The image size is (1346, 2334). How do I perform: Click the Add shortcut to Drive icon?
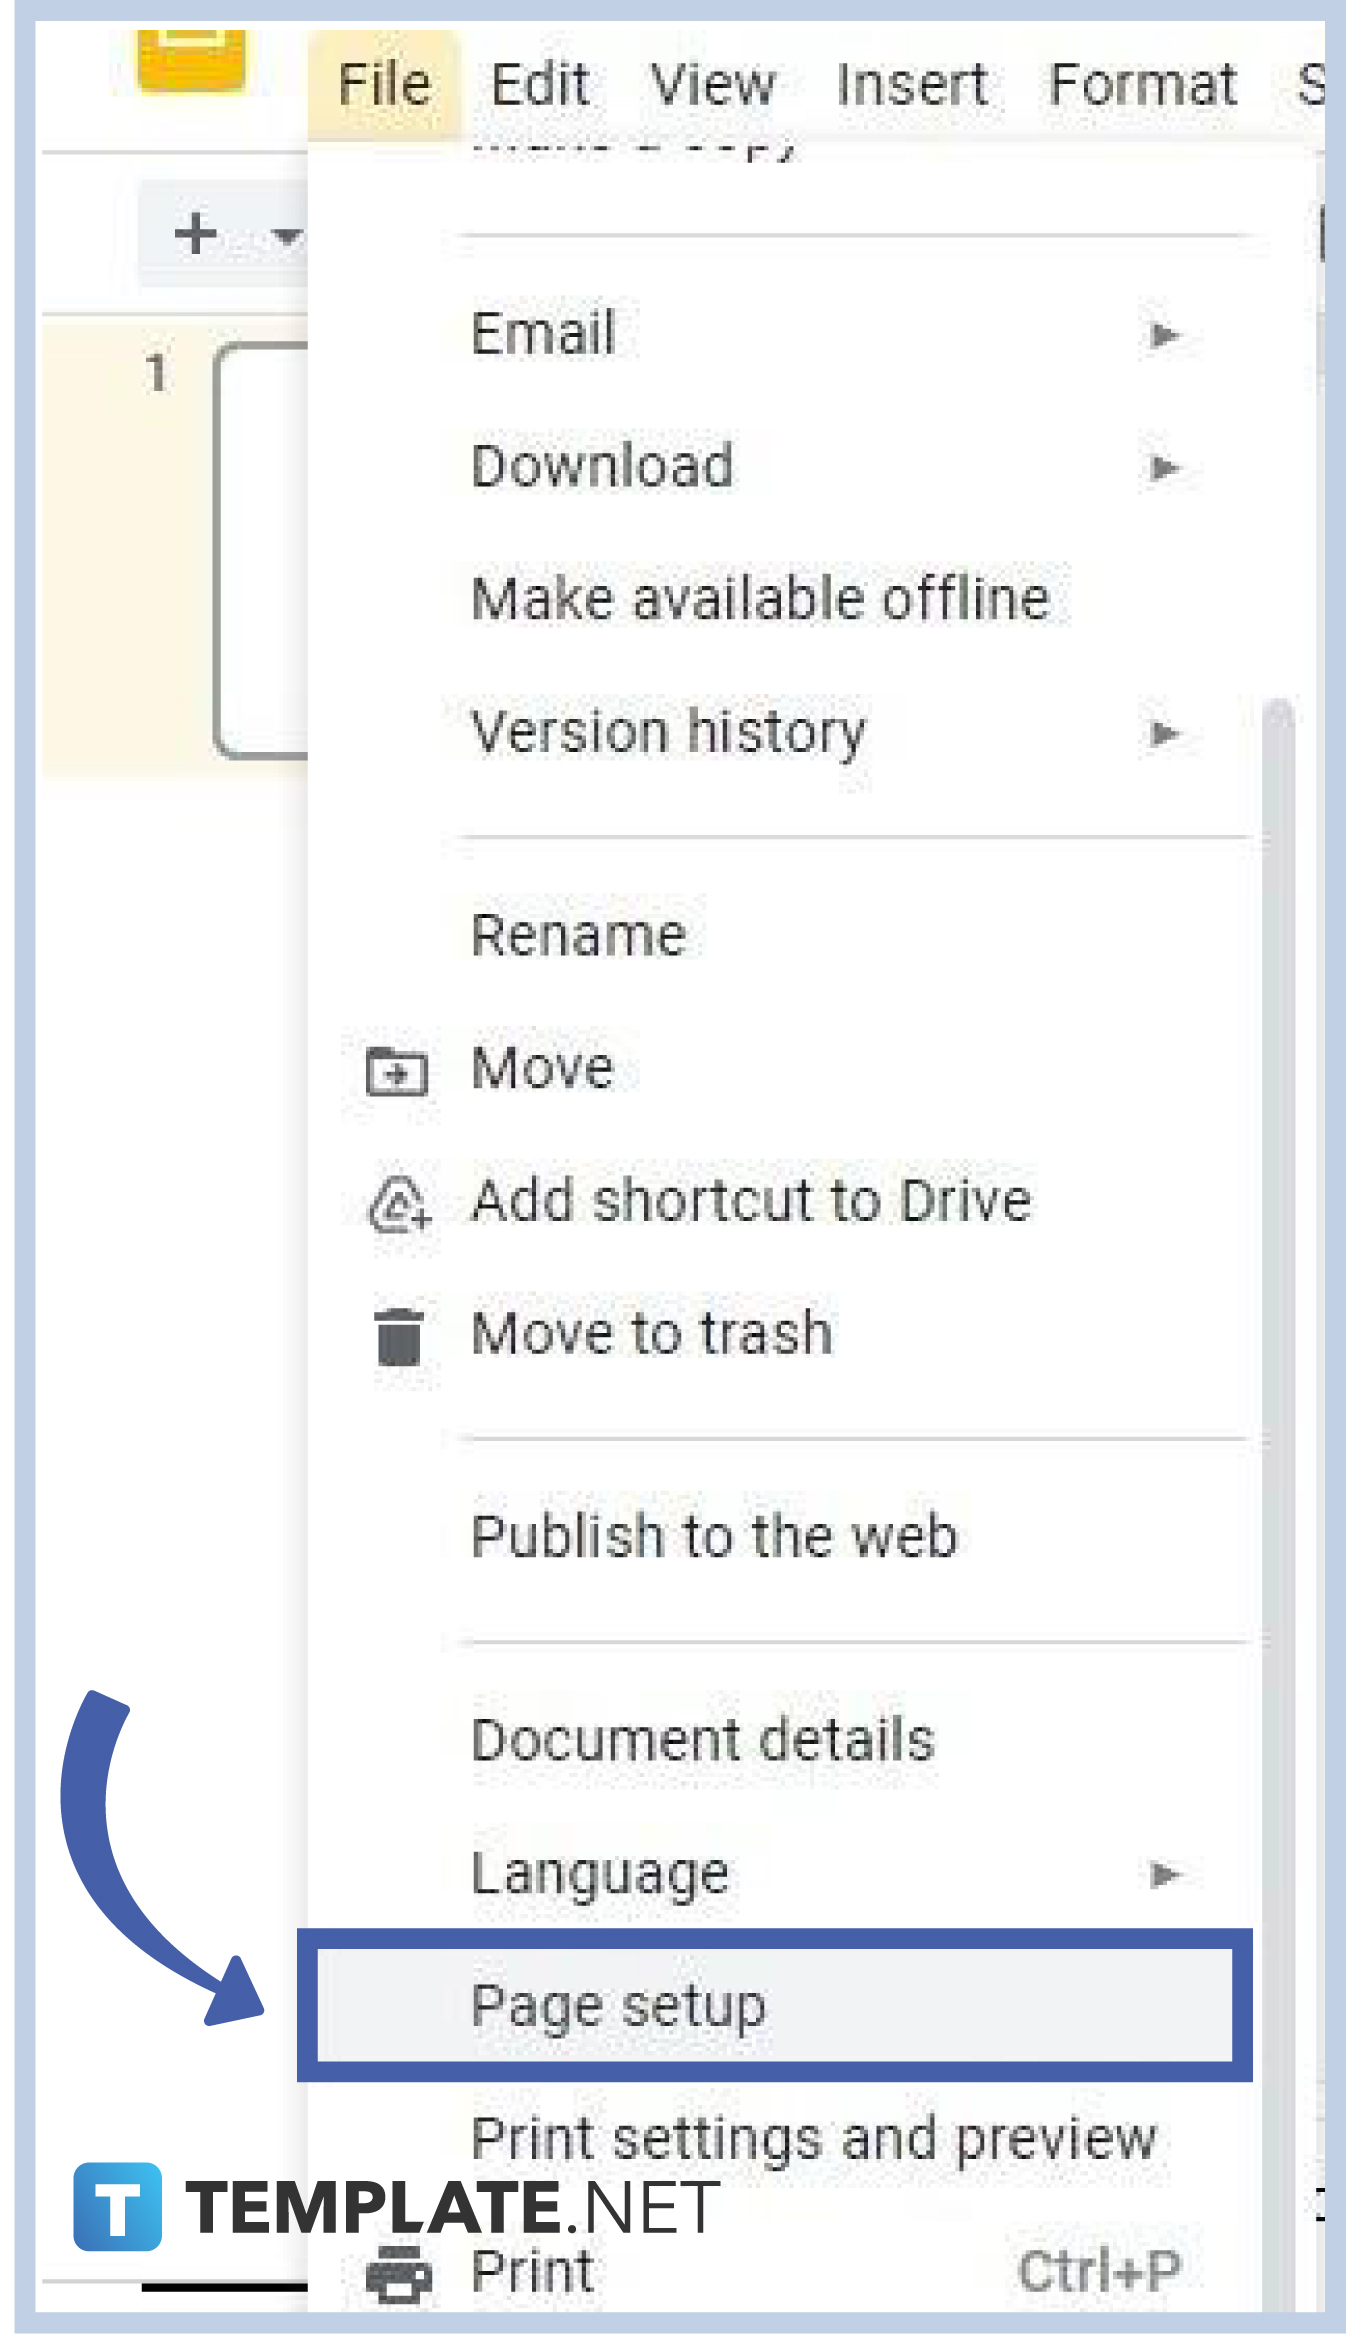398,1203
